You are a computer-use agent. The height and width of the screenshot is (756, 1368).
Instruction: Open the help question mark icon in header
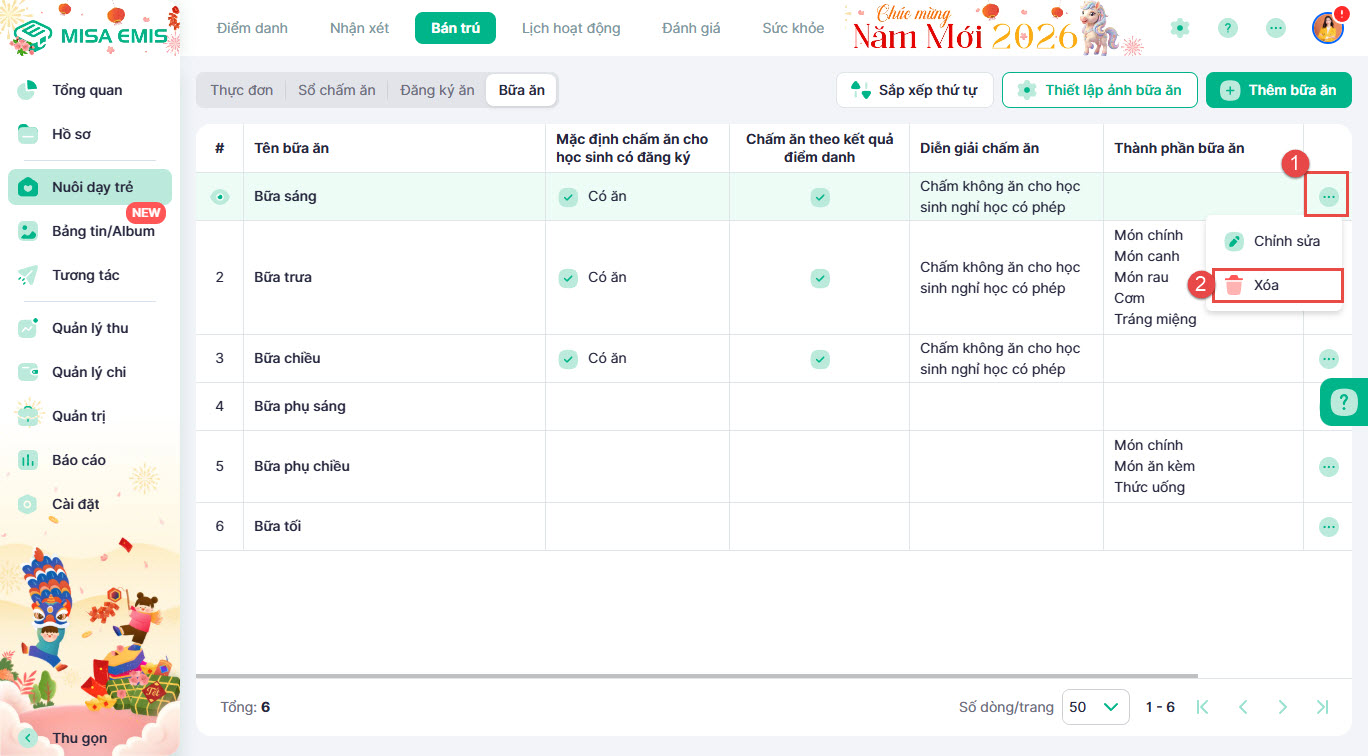[1228, 28]
